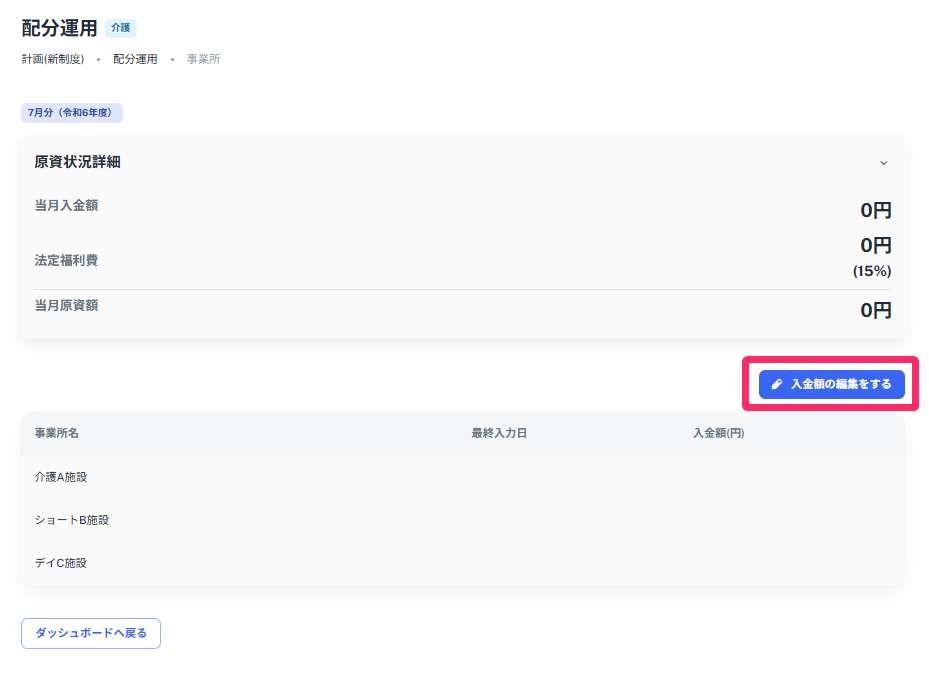Select the 配分運用 breadcrumb item

(135, 59)
